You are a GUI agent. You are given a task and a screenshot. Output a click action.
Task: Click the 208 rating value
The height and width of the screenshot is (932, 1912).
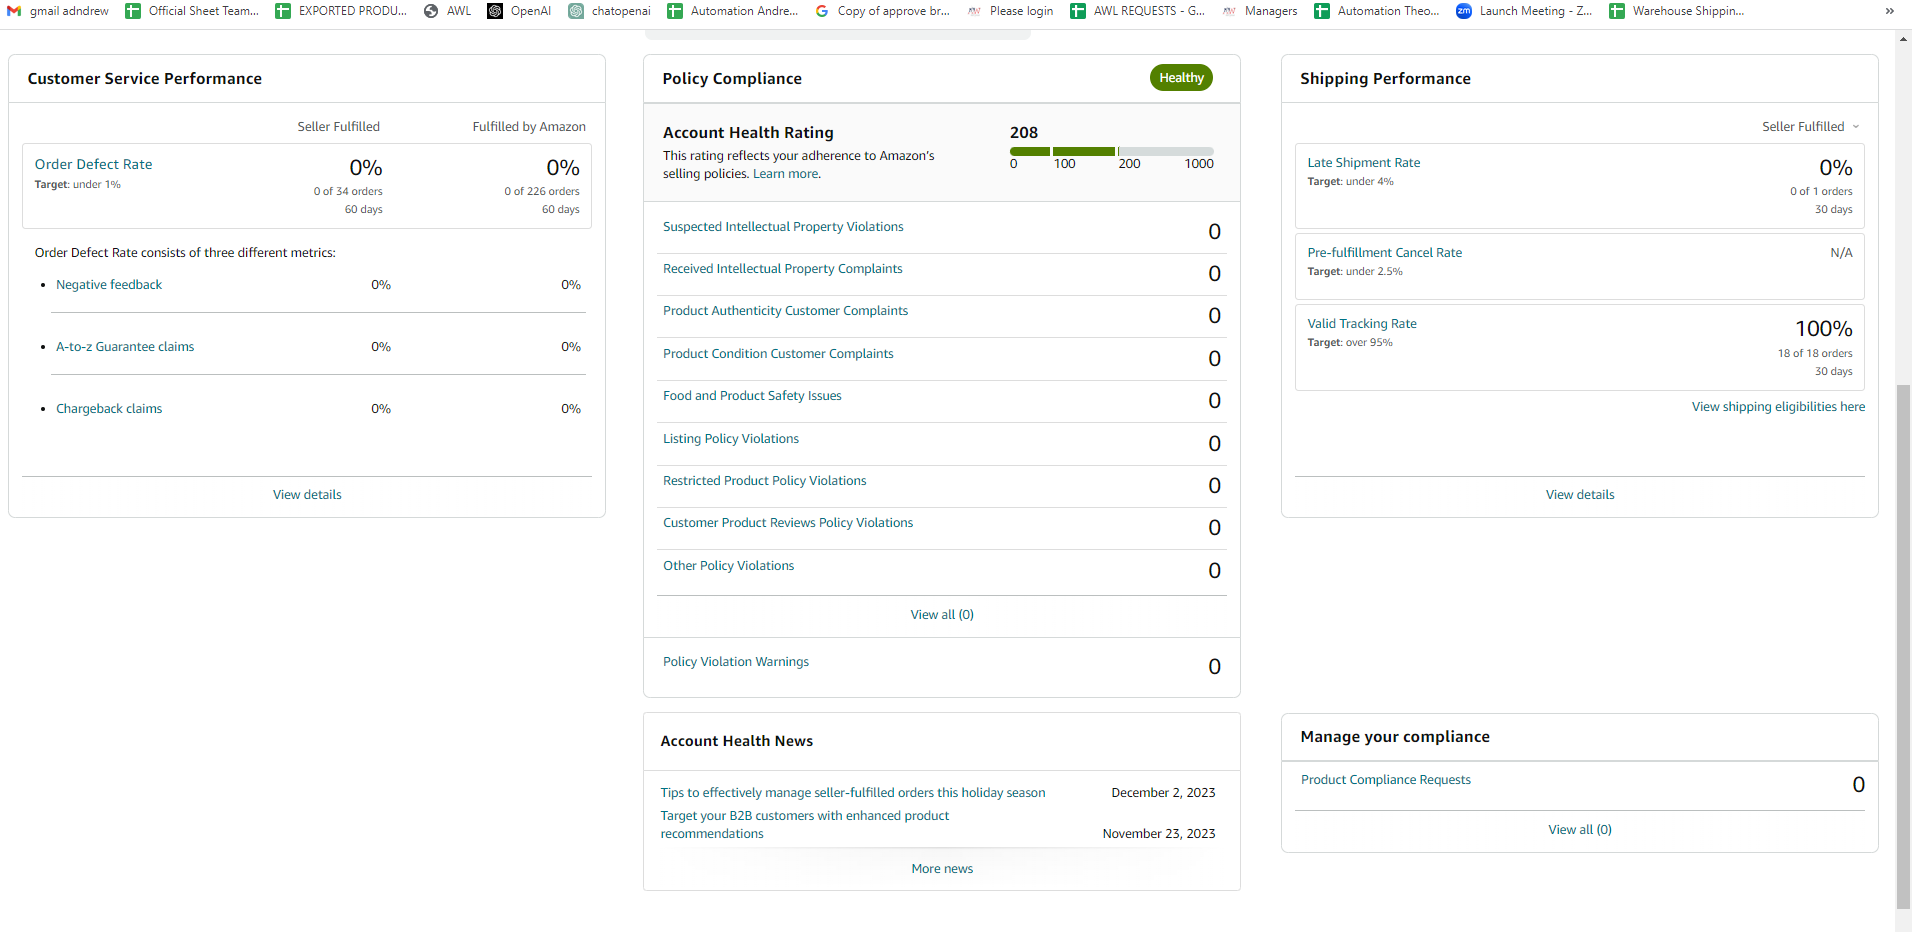coord(1024,133)
